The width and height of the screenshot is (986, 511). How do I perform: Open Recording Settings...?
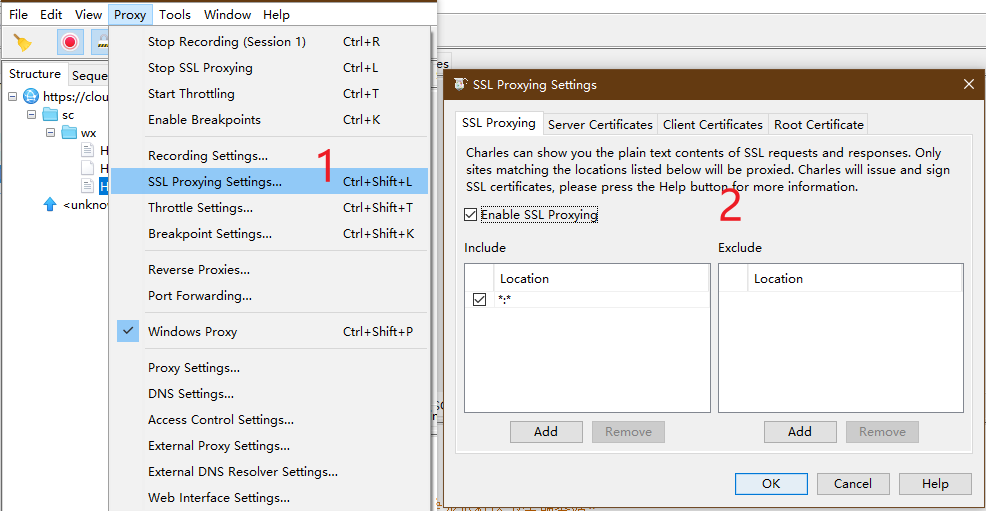[270, 155]
